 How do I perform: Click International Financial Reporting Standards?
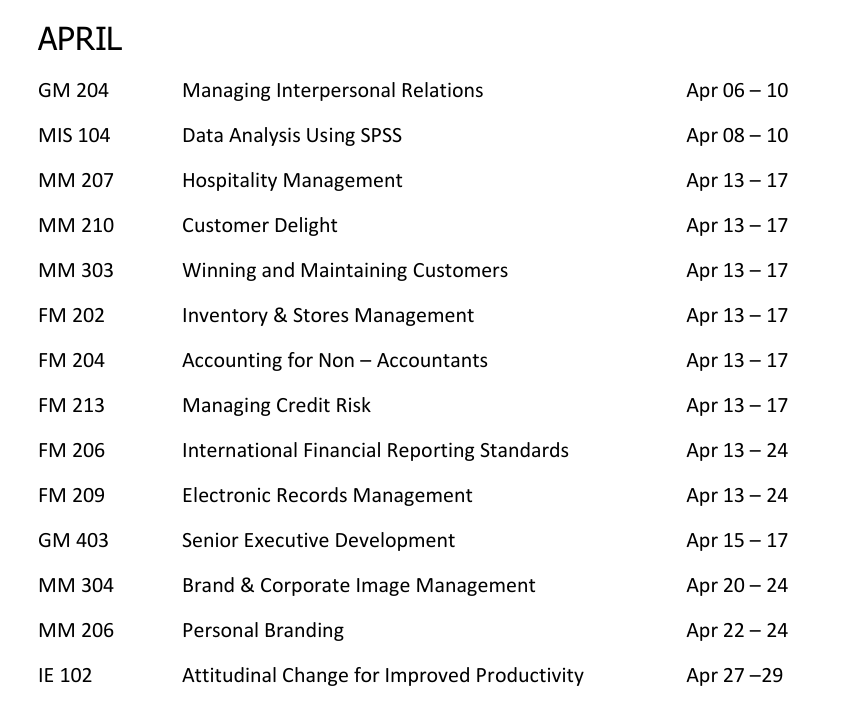(375, 450)
